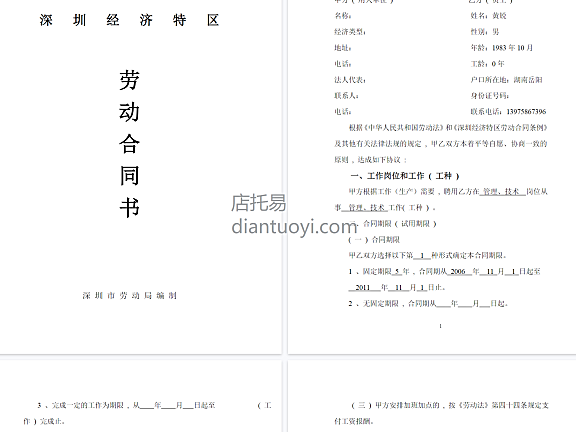This screenshot has width=576, height=432.
Task: Click the line '付工资报酬。' on the fourth page
Action: (354, 421)
